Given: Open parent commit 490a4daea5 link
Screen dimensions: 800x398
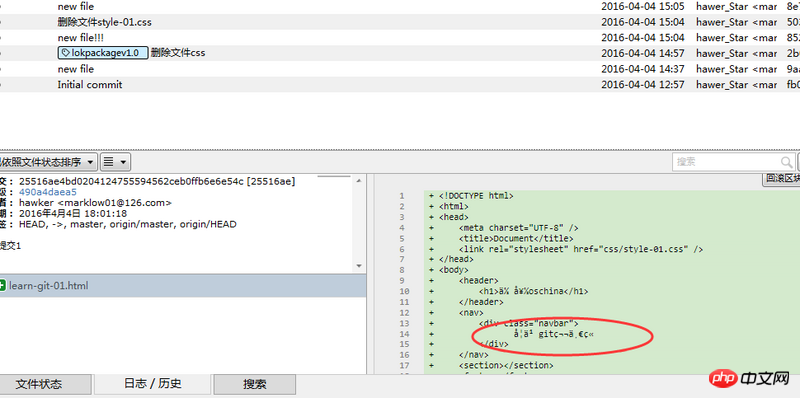Looking at the screenshot, I should click(x=47, y=192).
